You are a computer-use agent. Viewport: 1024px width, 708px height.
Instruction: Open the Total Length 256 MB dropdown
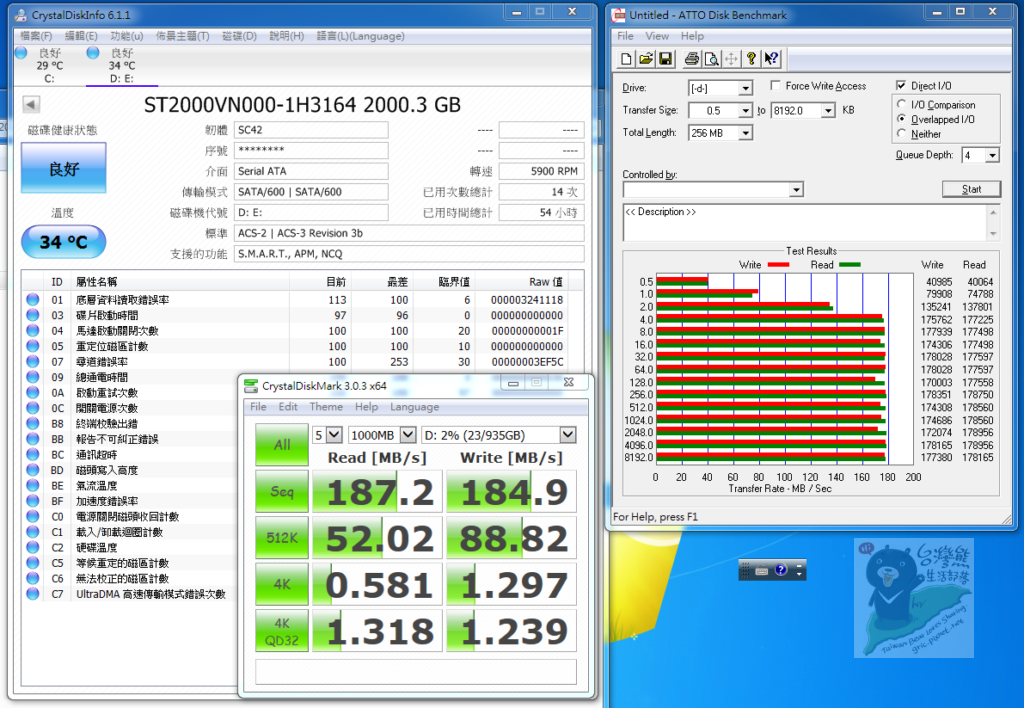(x=745, y=133)
